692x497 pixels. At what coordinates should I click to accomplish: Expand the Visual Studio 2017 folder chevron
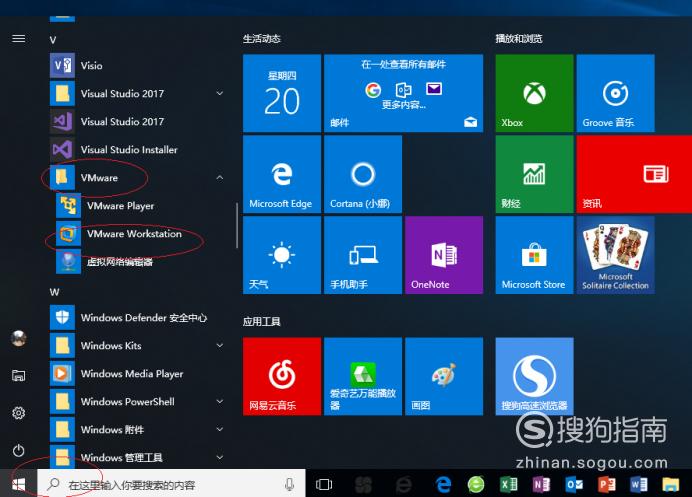point(219,93)
